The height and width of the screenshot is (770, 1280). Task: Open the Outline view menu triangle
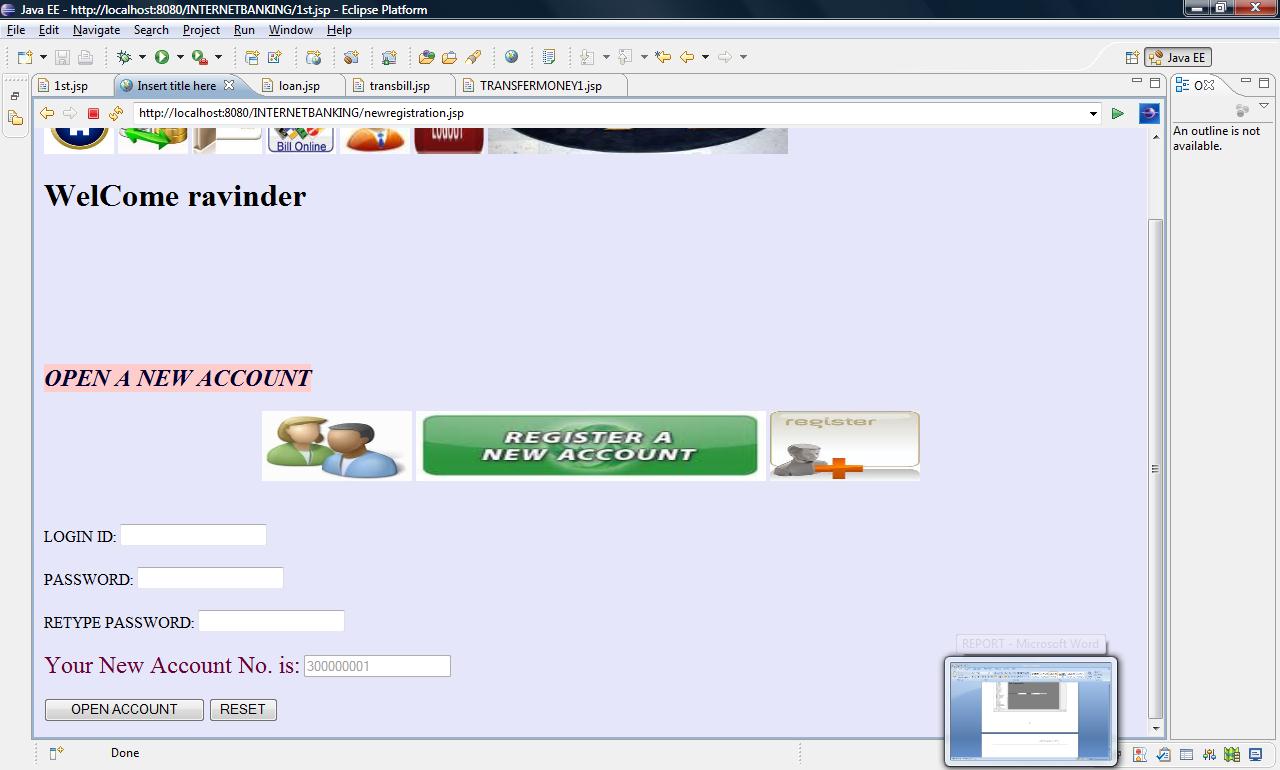point(1264,106)
